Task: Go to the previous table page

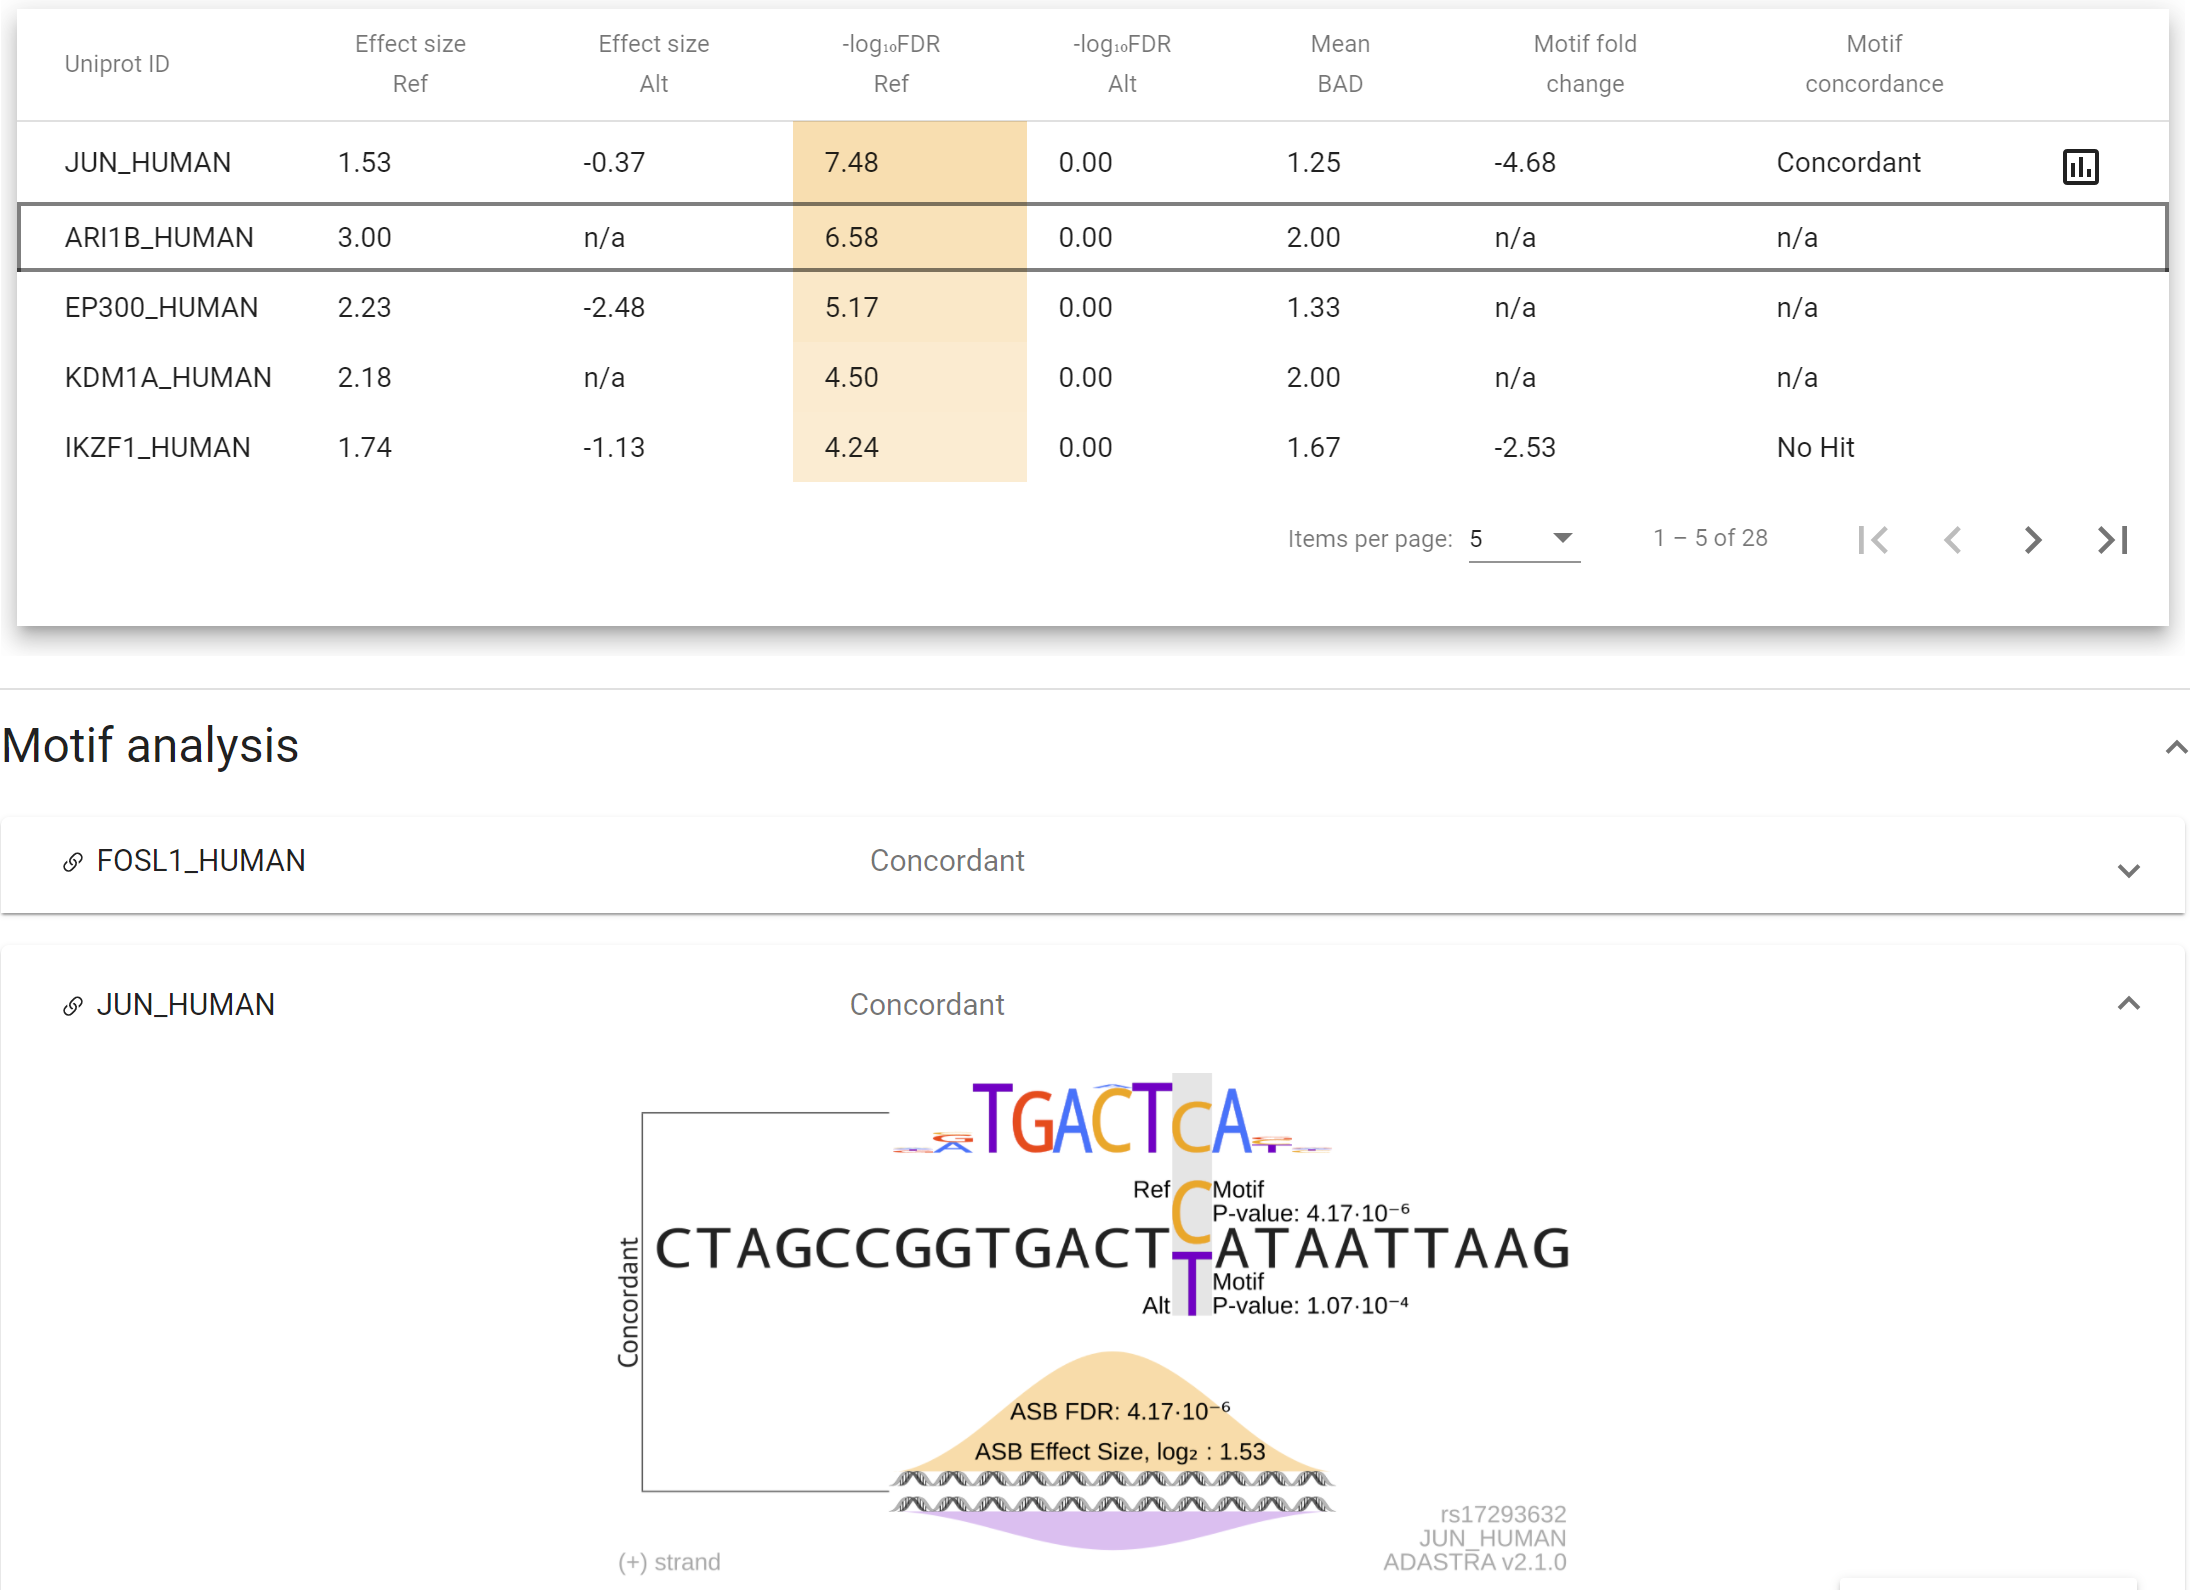Action: (1952, 540)
